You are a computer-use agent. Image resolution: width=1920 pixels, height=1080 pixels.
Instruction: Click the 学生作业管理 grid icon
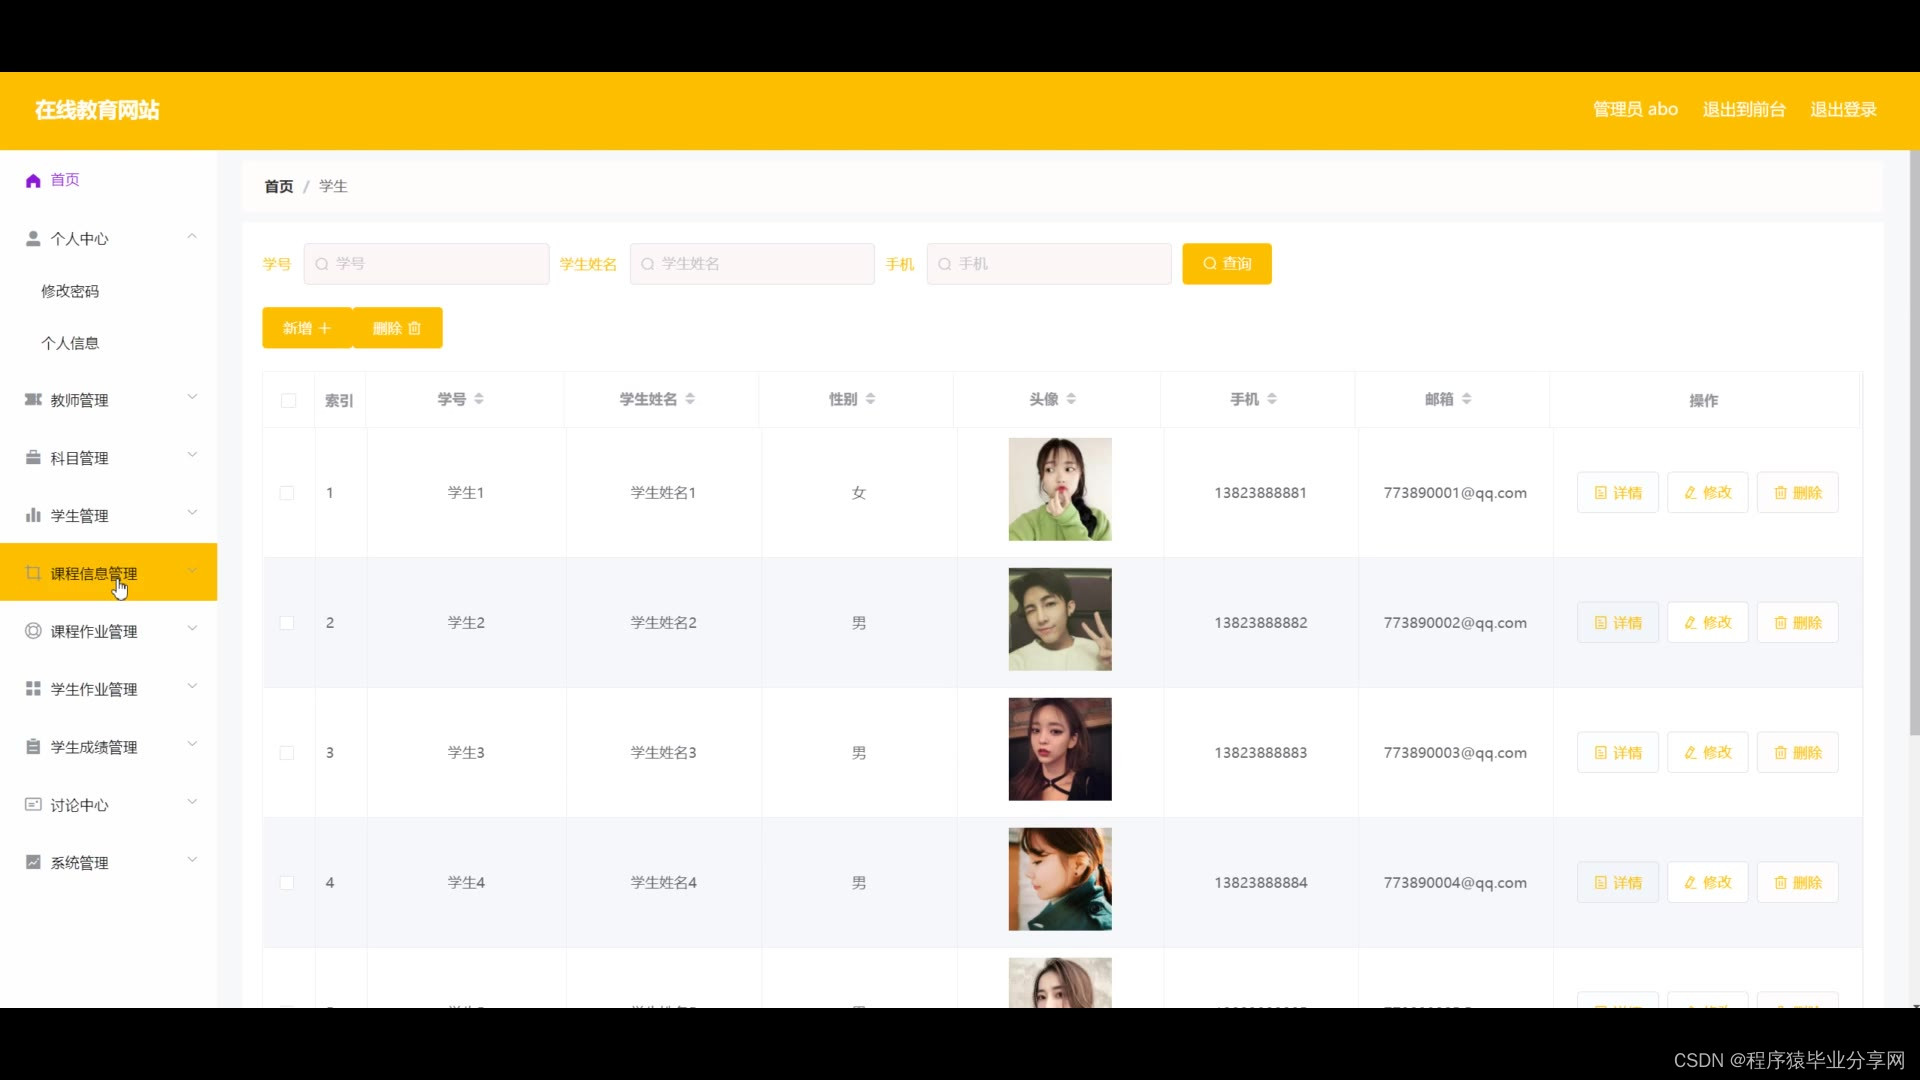[33, 689]
